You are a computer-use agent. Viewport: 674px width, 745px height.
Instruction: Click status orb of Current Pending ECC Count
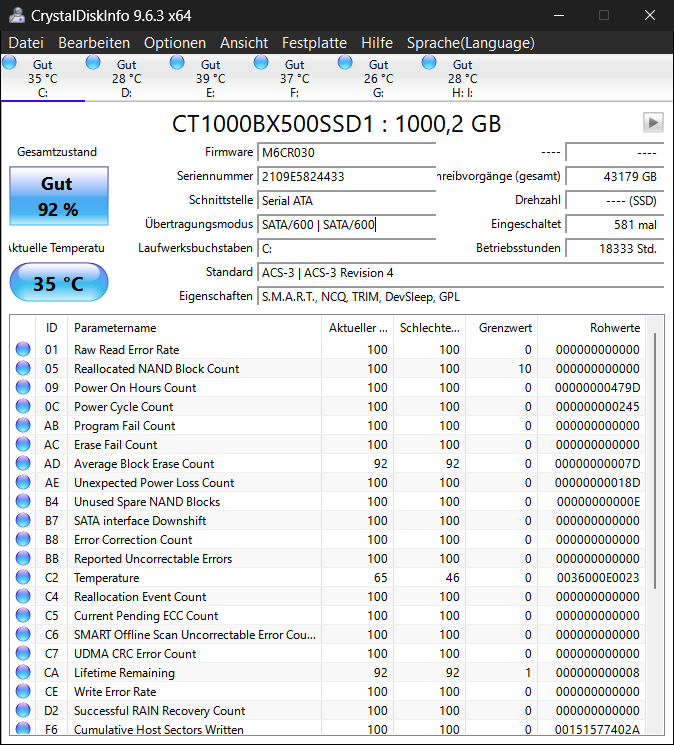[23, 615]
